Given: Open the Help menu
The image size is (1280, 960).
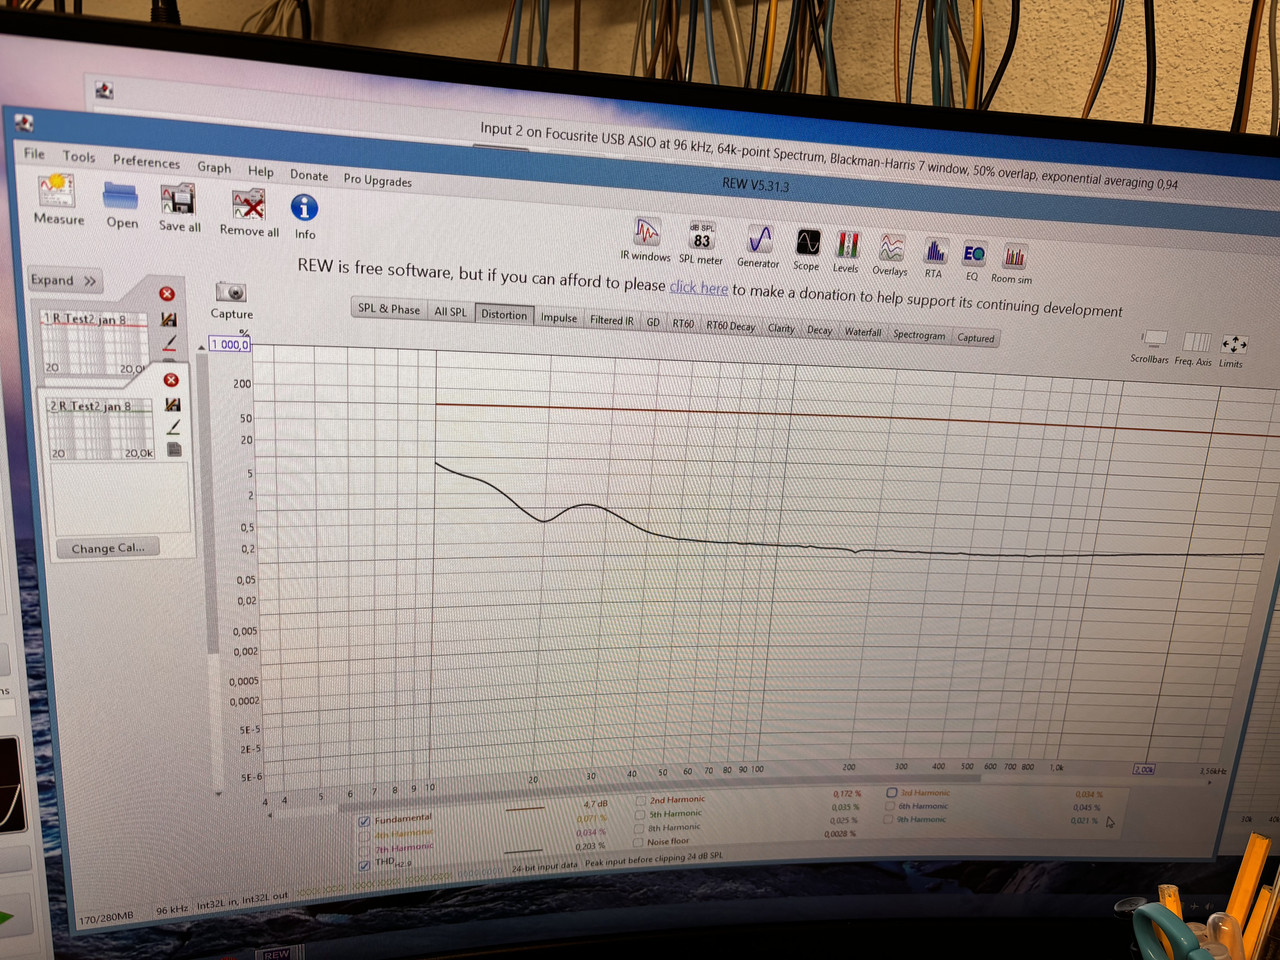Looking at the screenshot, I should click(261, 171).
